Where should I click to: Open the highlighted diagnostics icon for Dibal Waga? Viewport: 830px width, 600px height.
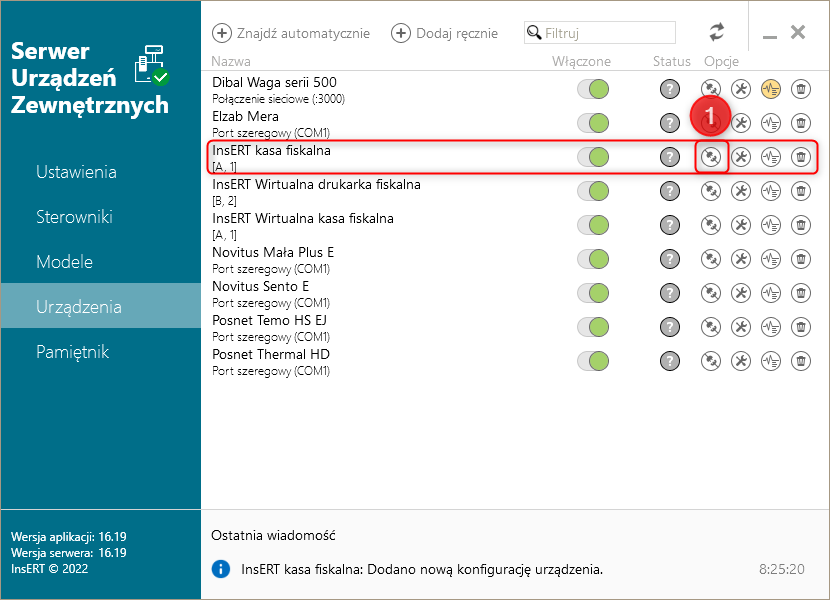pos(771,89)
